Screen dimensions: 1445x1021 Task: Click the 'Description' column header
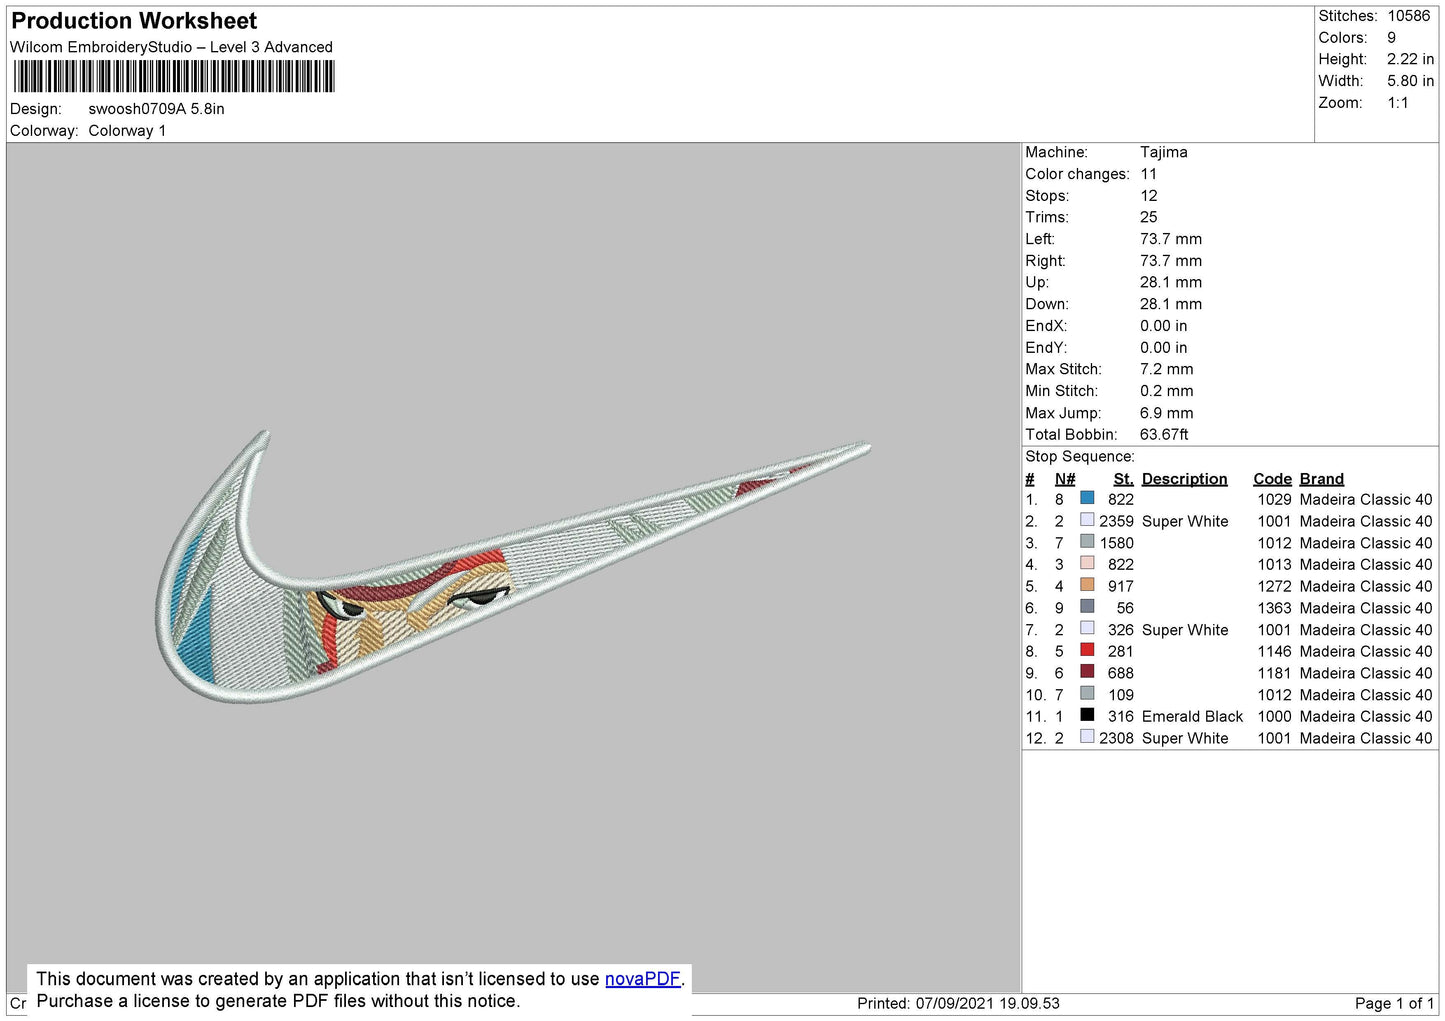(1185, 479)
